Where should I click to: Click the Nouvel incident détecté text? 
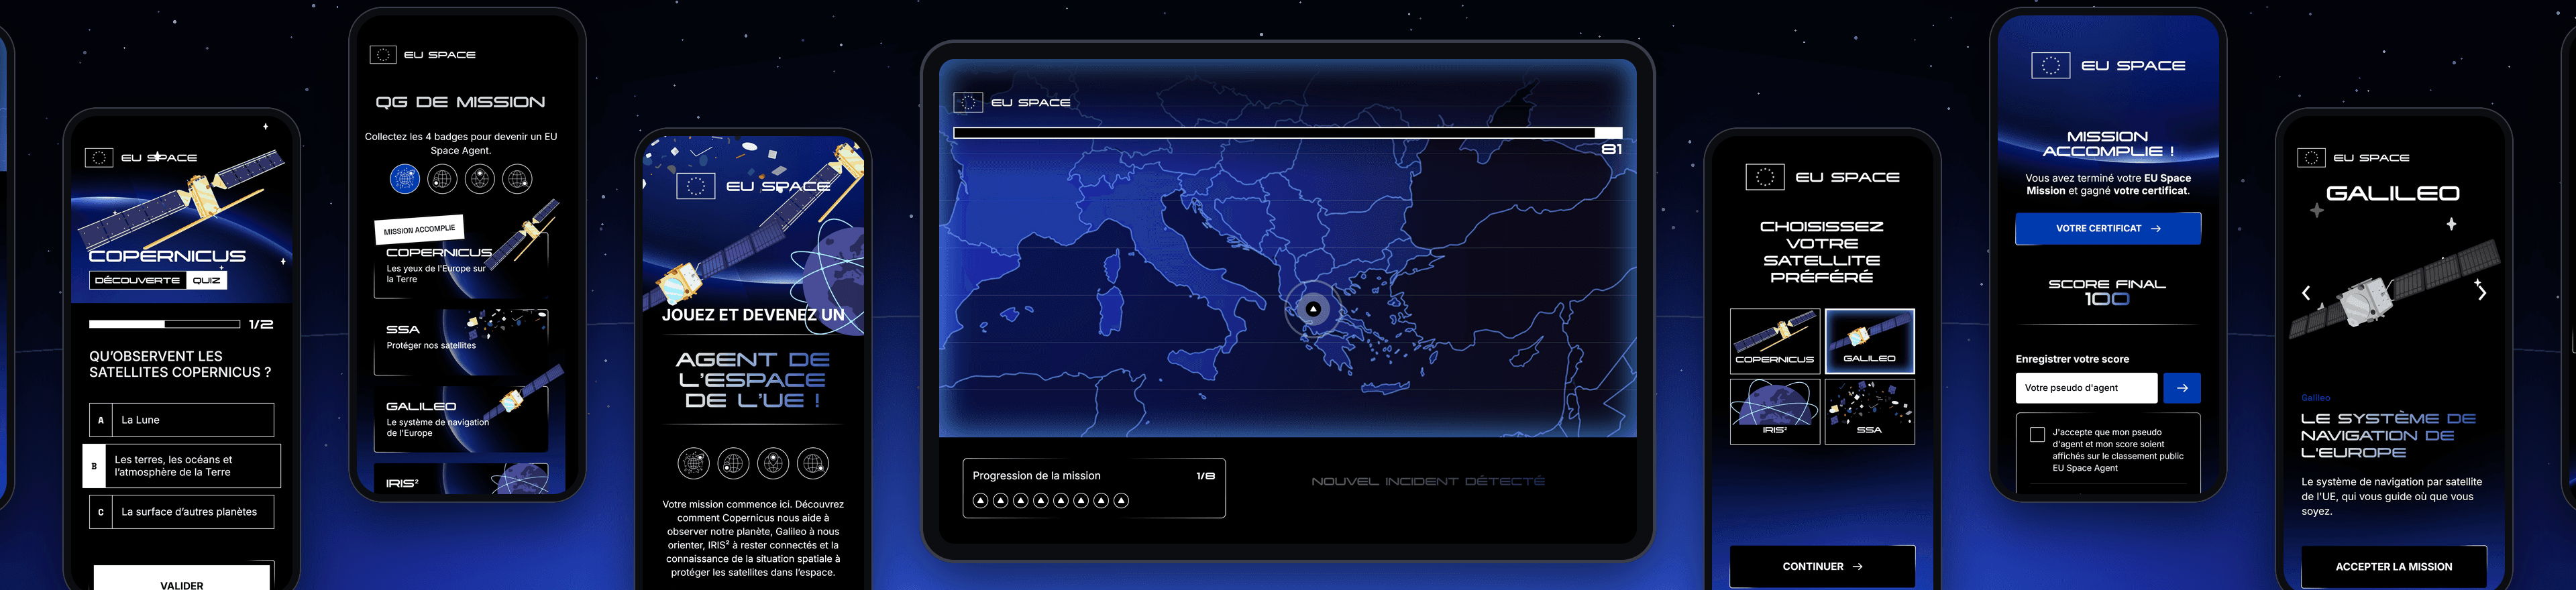tap(1428, 481)
